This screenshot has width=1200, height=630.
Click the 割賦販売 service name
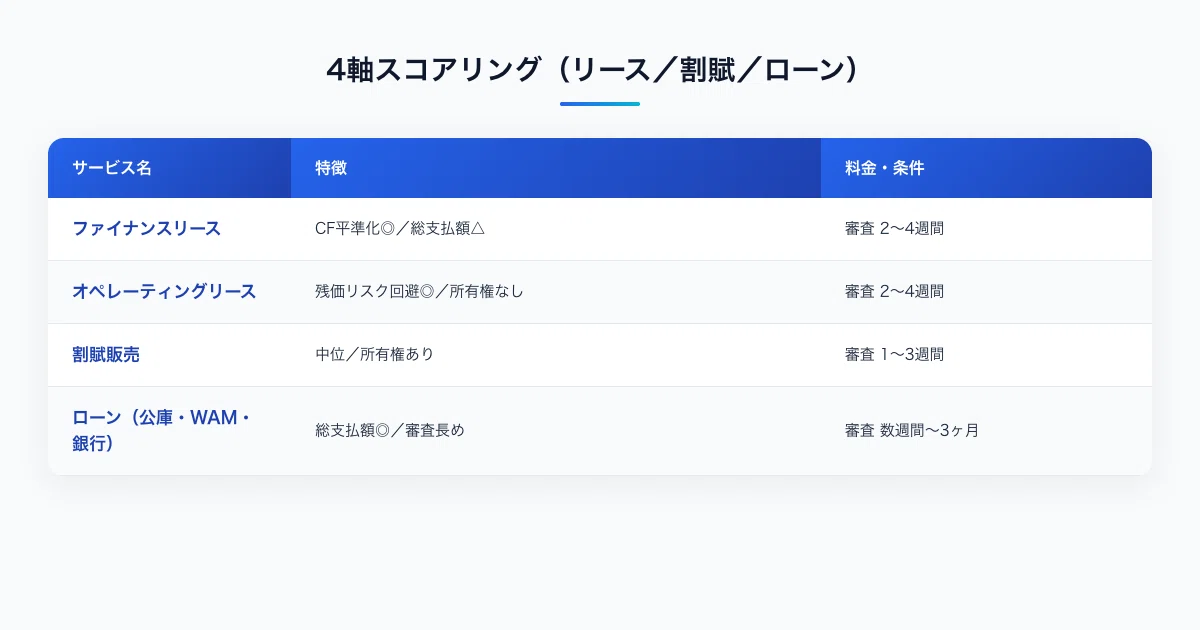pyautogui.click(x=105, y=355)
